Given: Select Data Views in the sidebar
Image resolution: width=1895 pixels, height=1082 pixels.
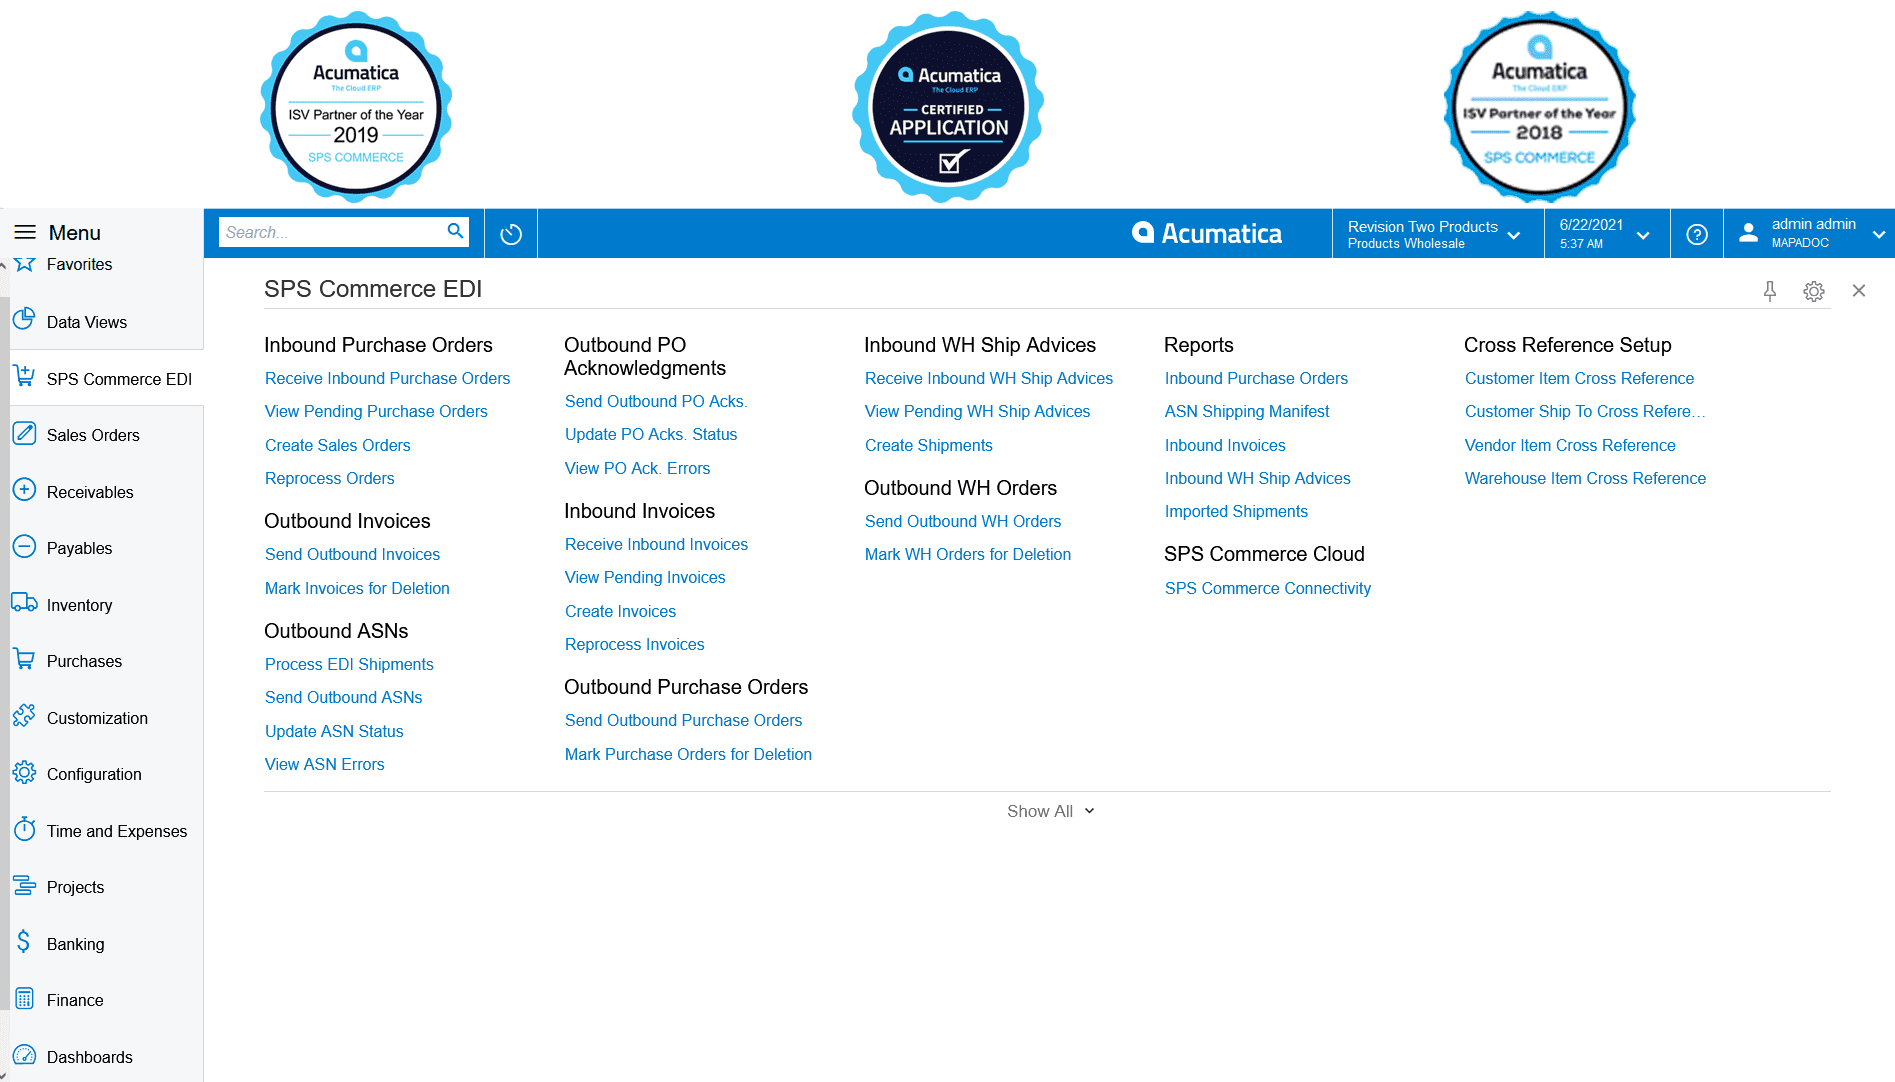Looking at the screenshot, I should tap(87, 322).
